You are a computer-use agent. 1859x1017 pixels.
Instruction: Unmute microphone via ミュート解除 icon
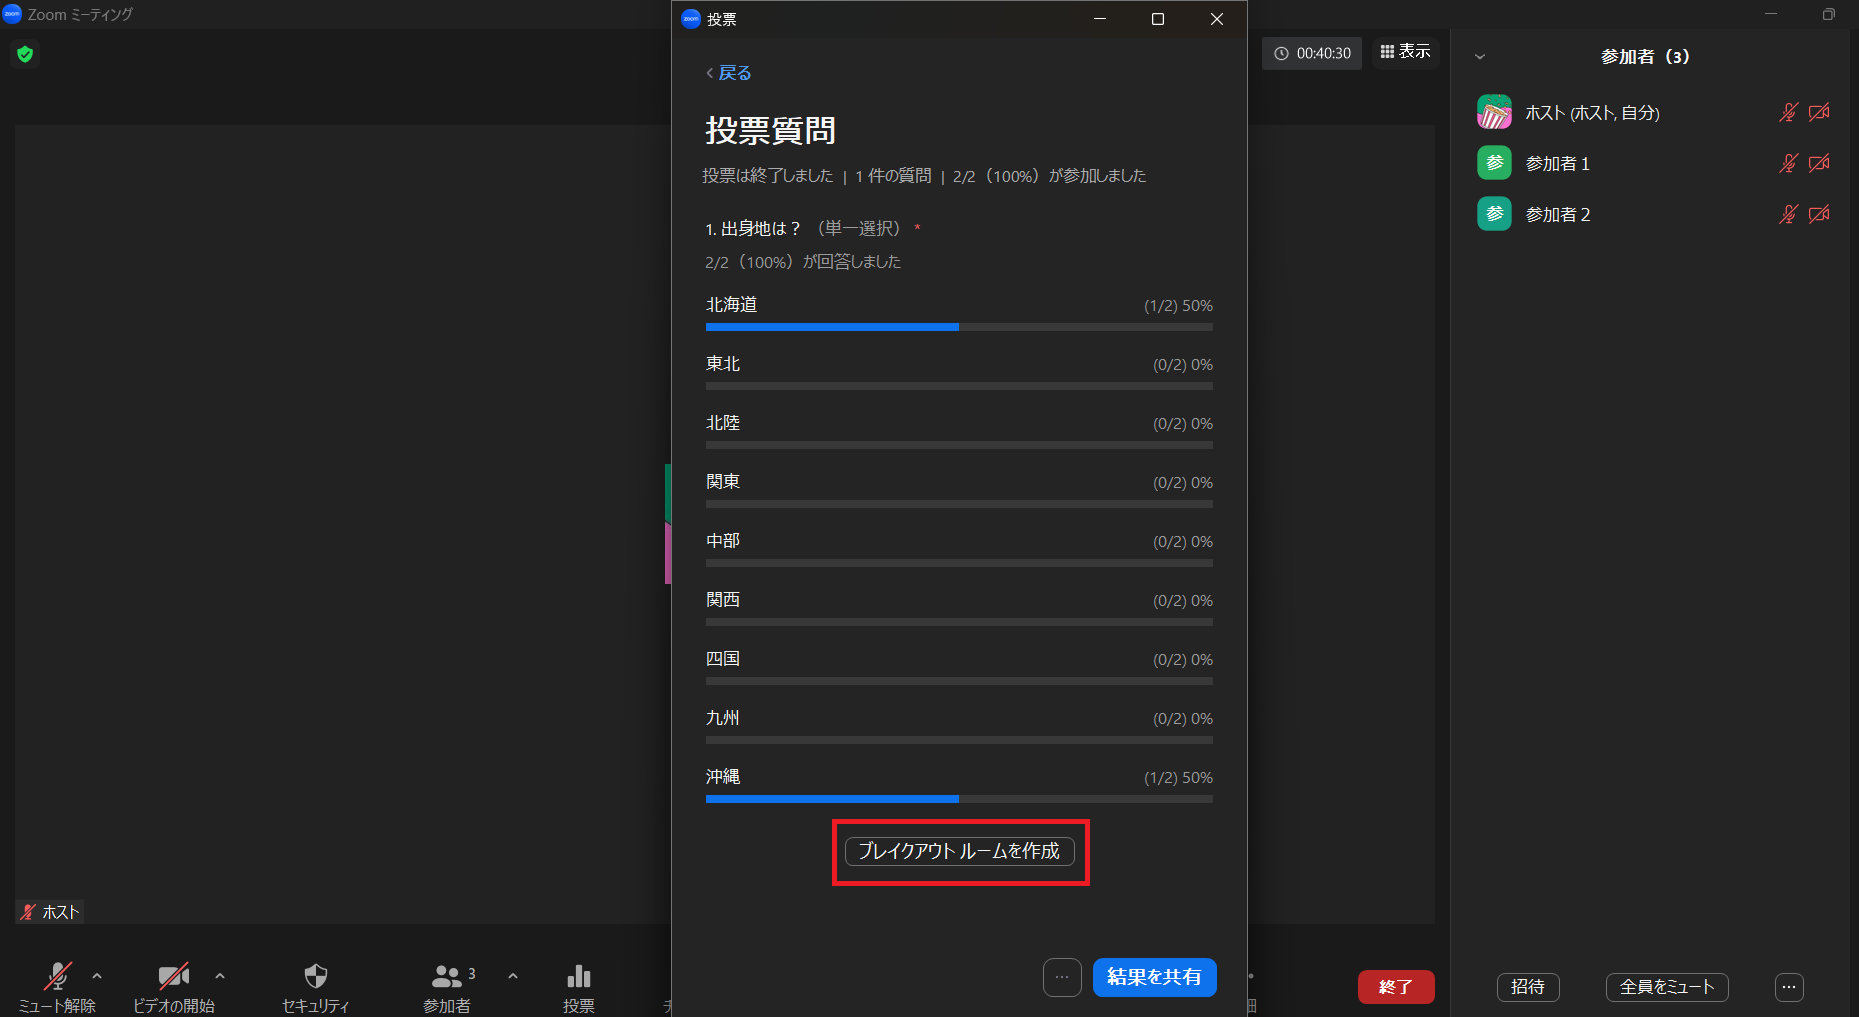(x=58, y=976)
